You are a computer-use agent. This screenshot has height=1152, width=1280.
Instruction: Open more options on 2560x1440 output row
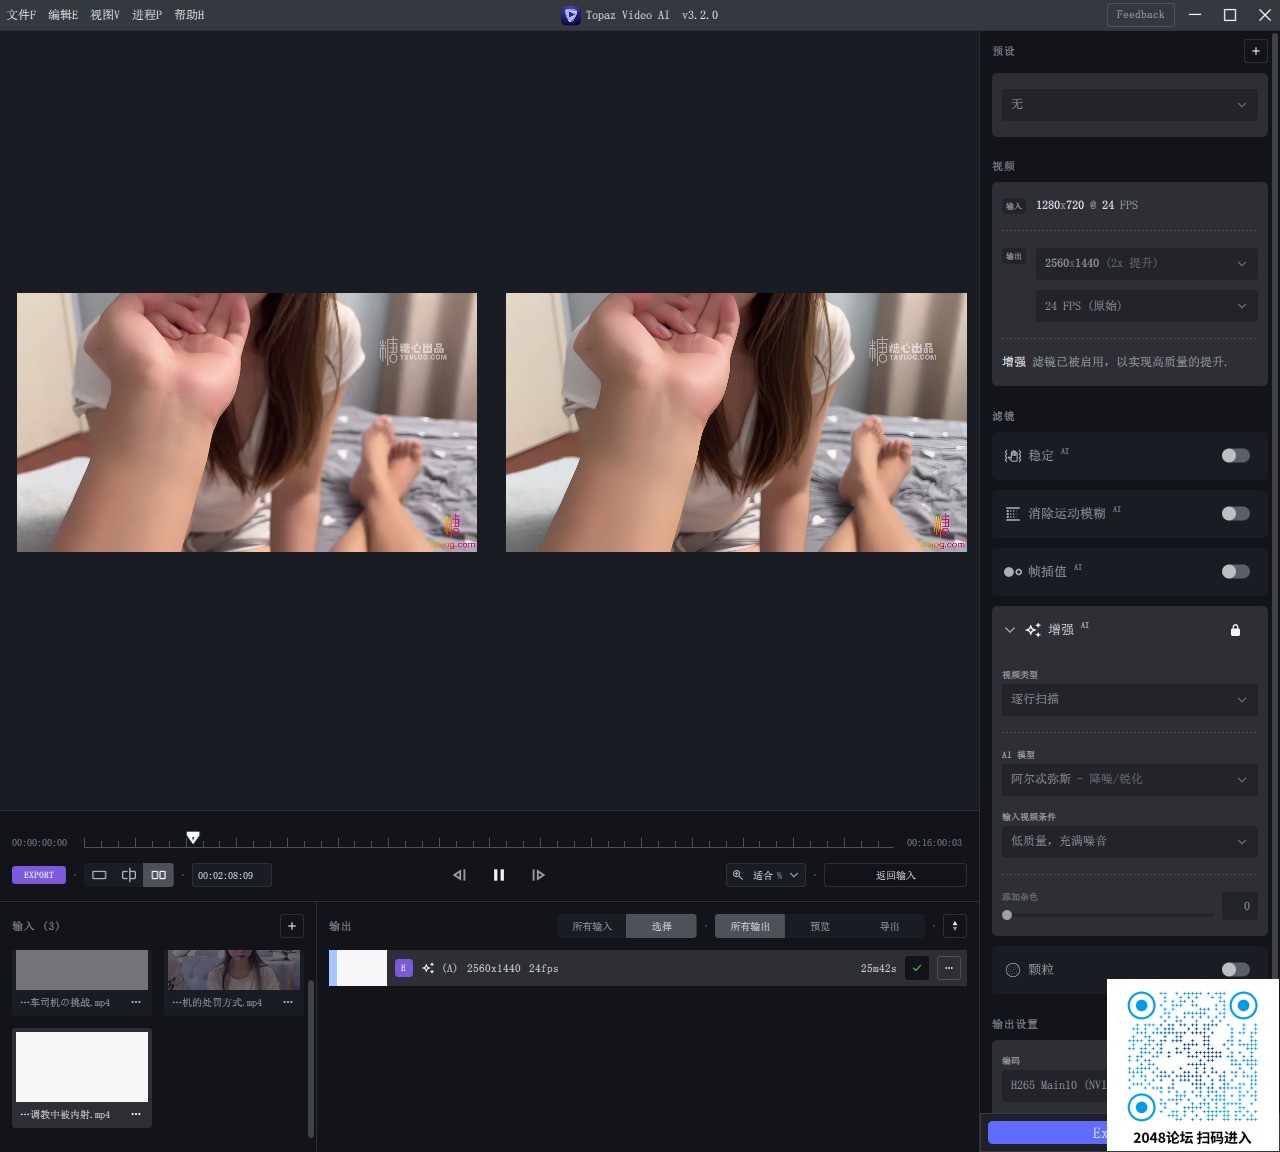tap(949, 968)
